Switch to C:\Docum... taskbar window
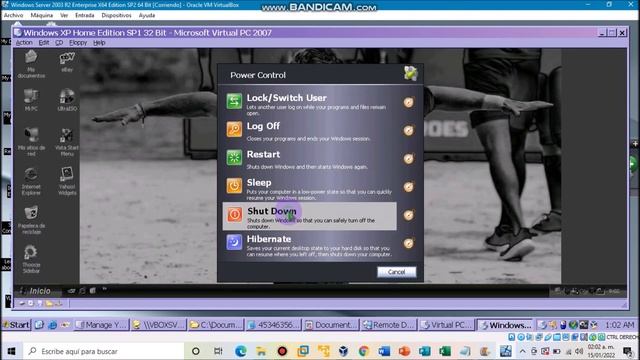Image resolution: width=640 pixels, height=360 pixels. click(x=216, y=325)
